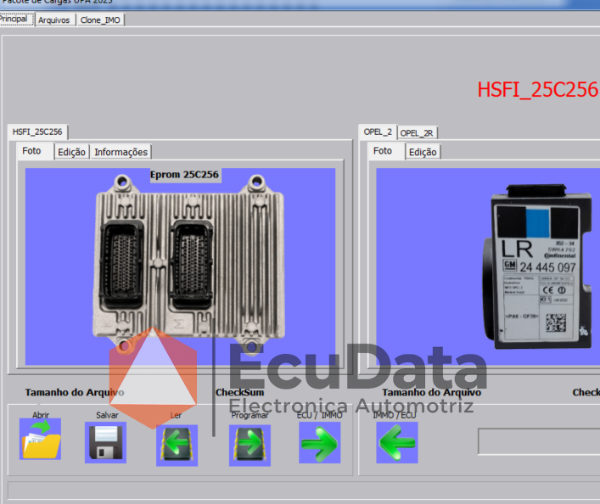The width and height of the screenshot is (600, 504).
Task: Save the file with the Salvar floppy icon
Action: 106,442
